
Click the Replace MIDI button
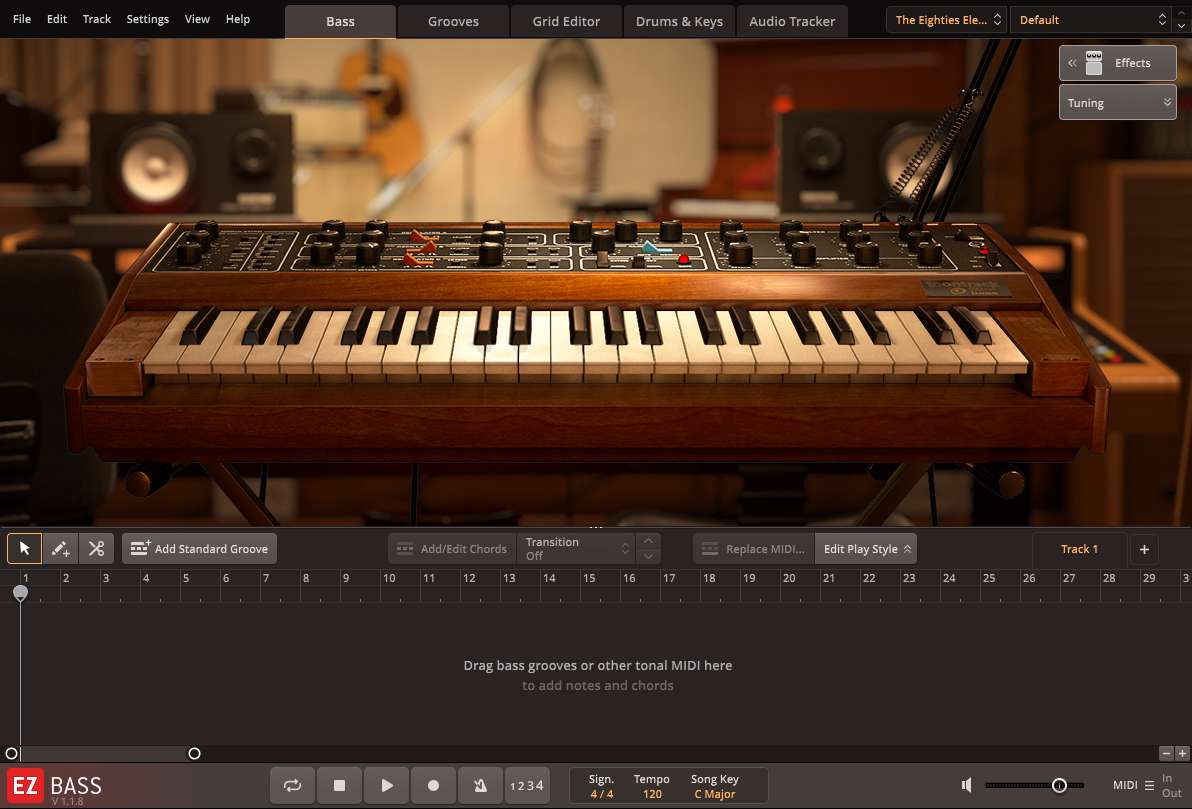click(x=753, y=548)
